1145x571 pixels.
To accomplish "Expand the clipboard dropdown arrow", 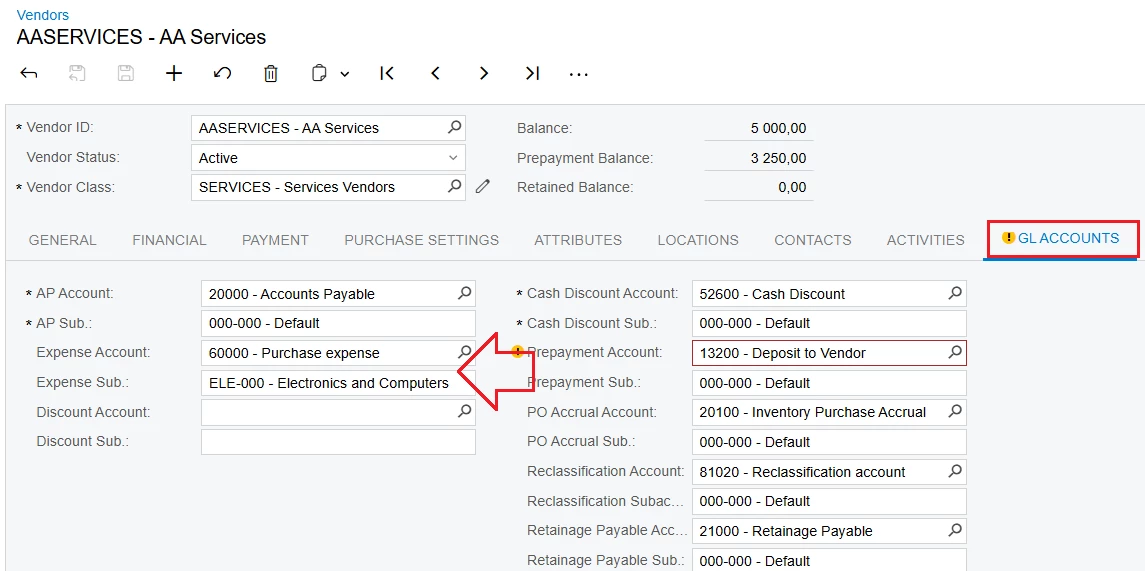I will (345, 74).
